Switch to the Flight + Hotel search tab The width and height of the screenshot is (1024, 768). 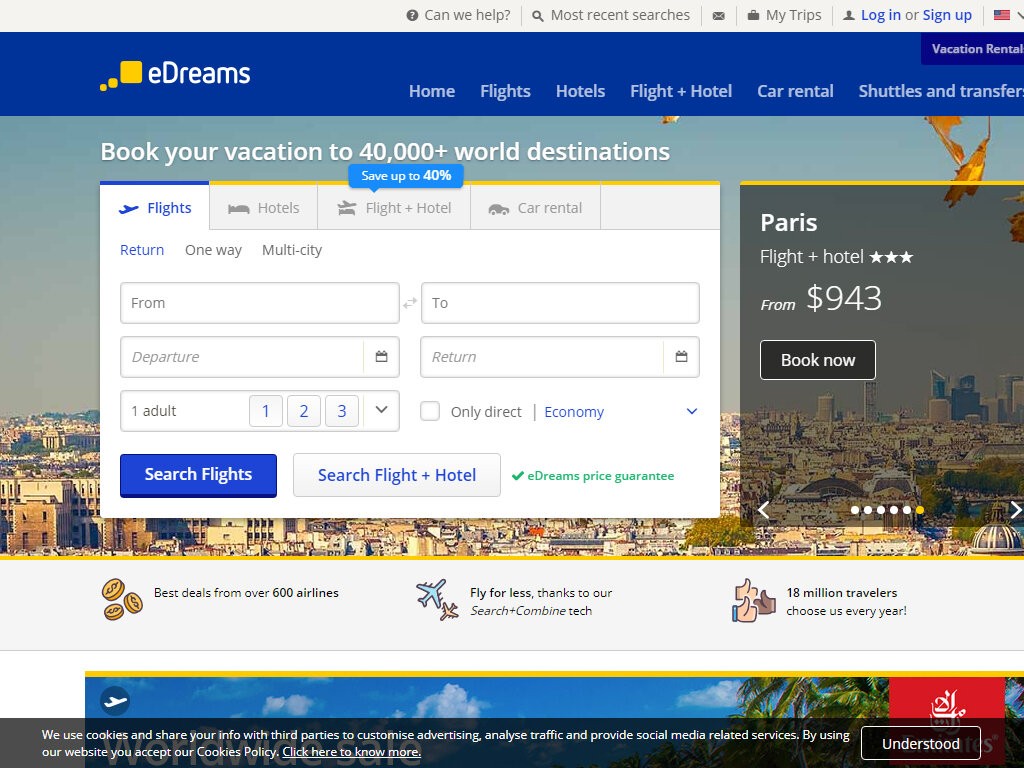coord(394,208)
